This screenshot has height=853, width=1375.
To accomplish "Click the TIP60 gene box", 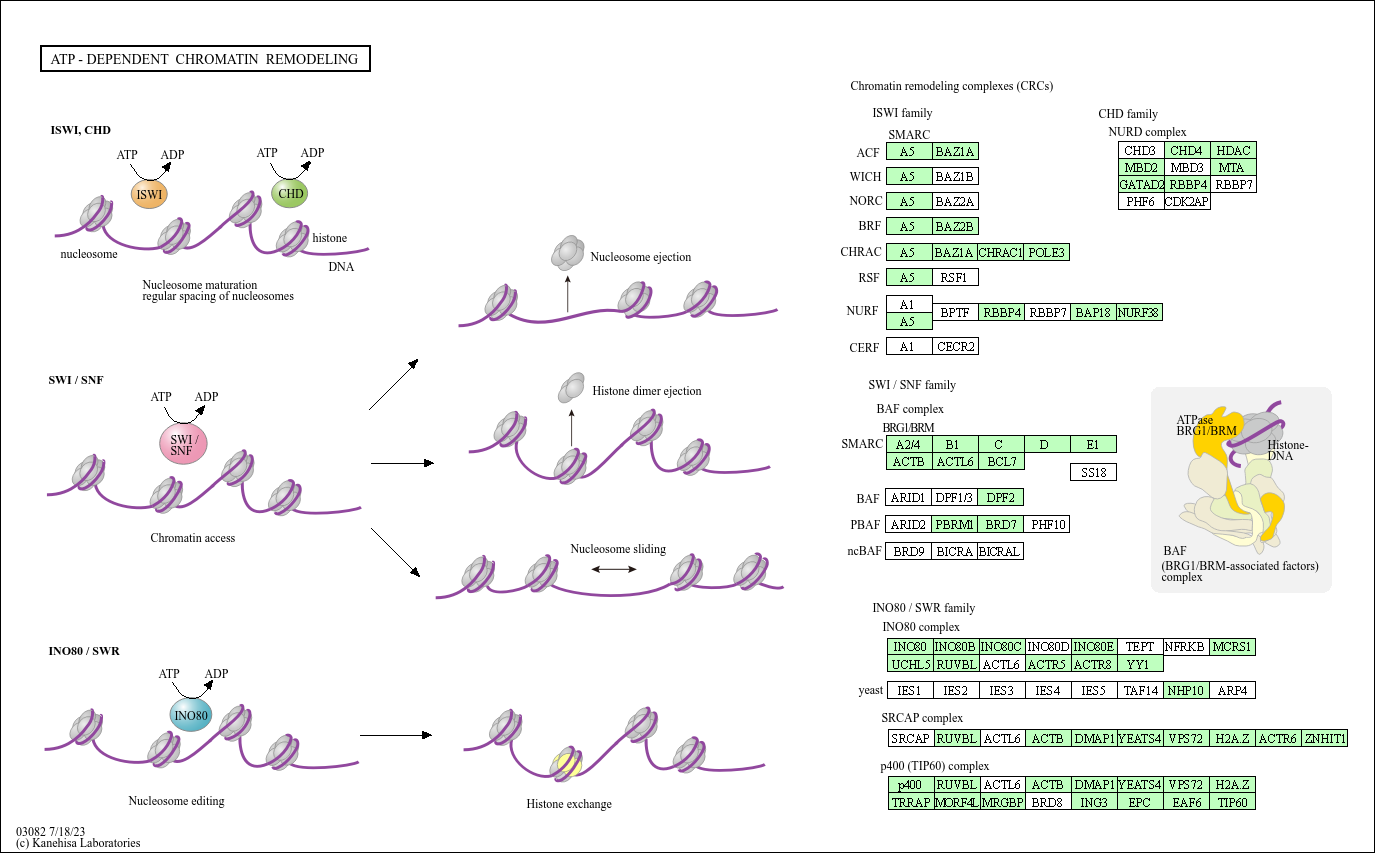I will [1232, 802].
